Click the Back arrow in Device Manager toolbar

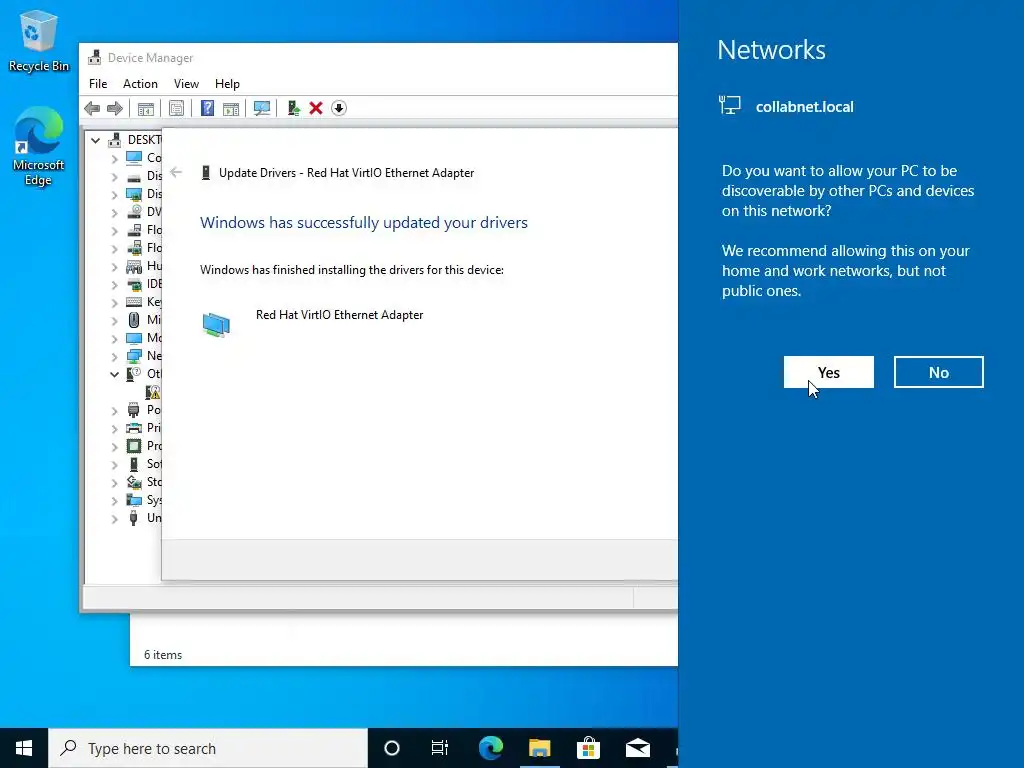coord(92,108)
